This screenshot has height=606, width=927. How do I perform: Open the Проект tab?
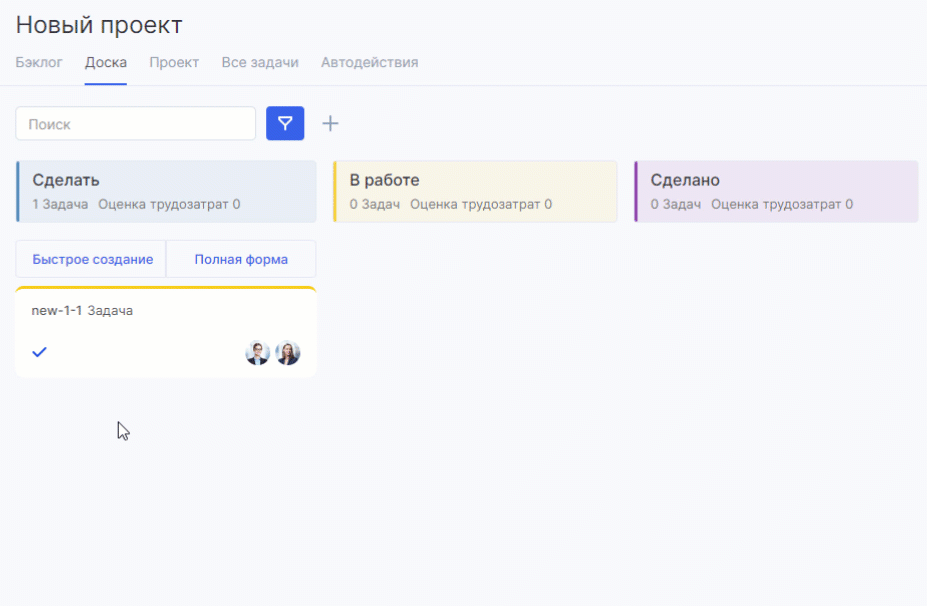pyautogui.click(x=174, y=62)
